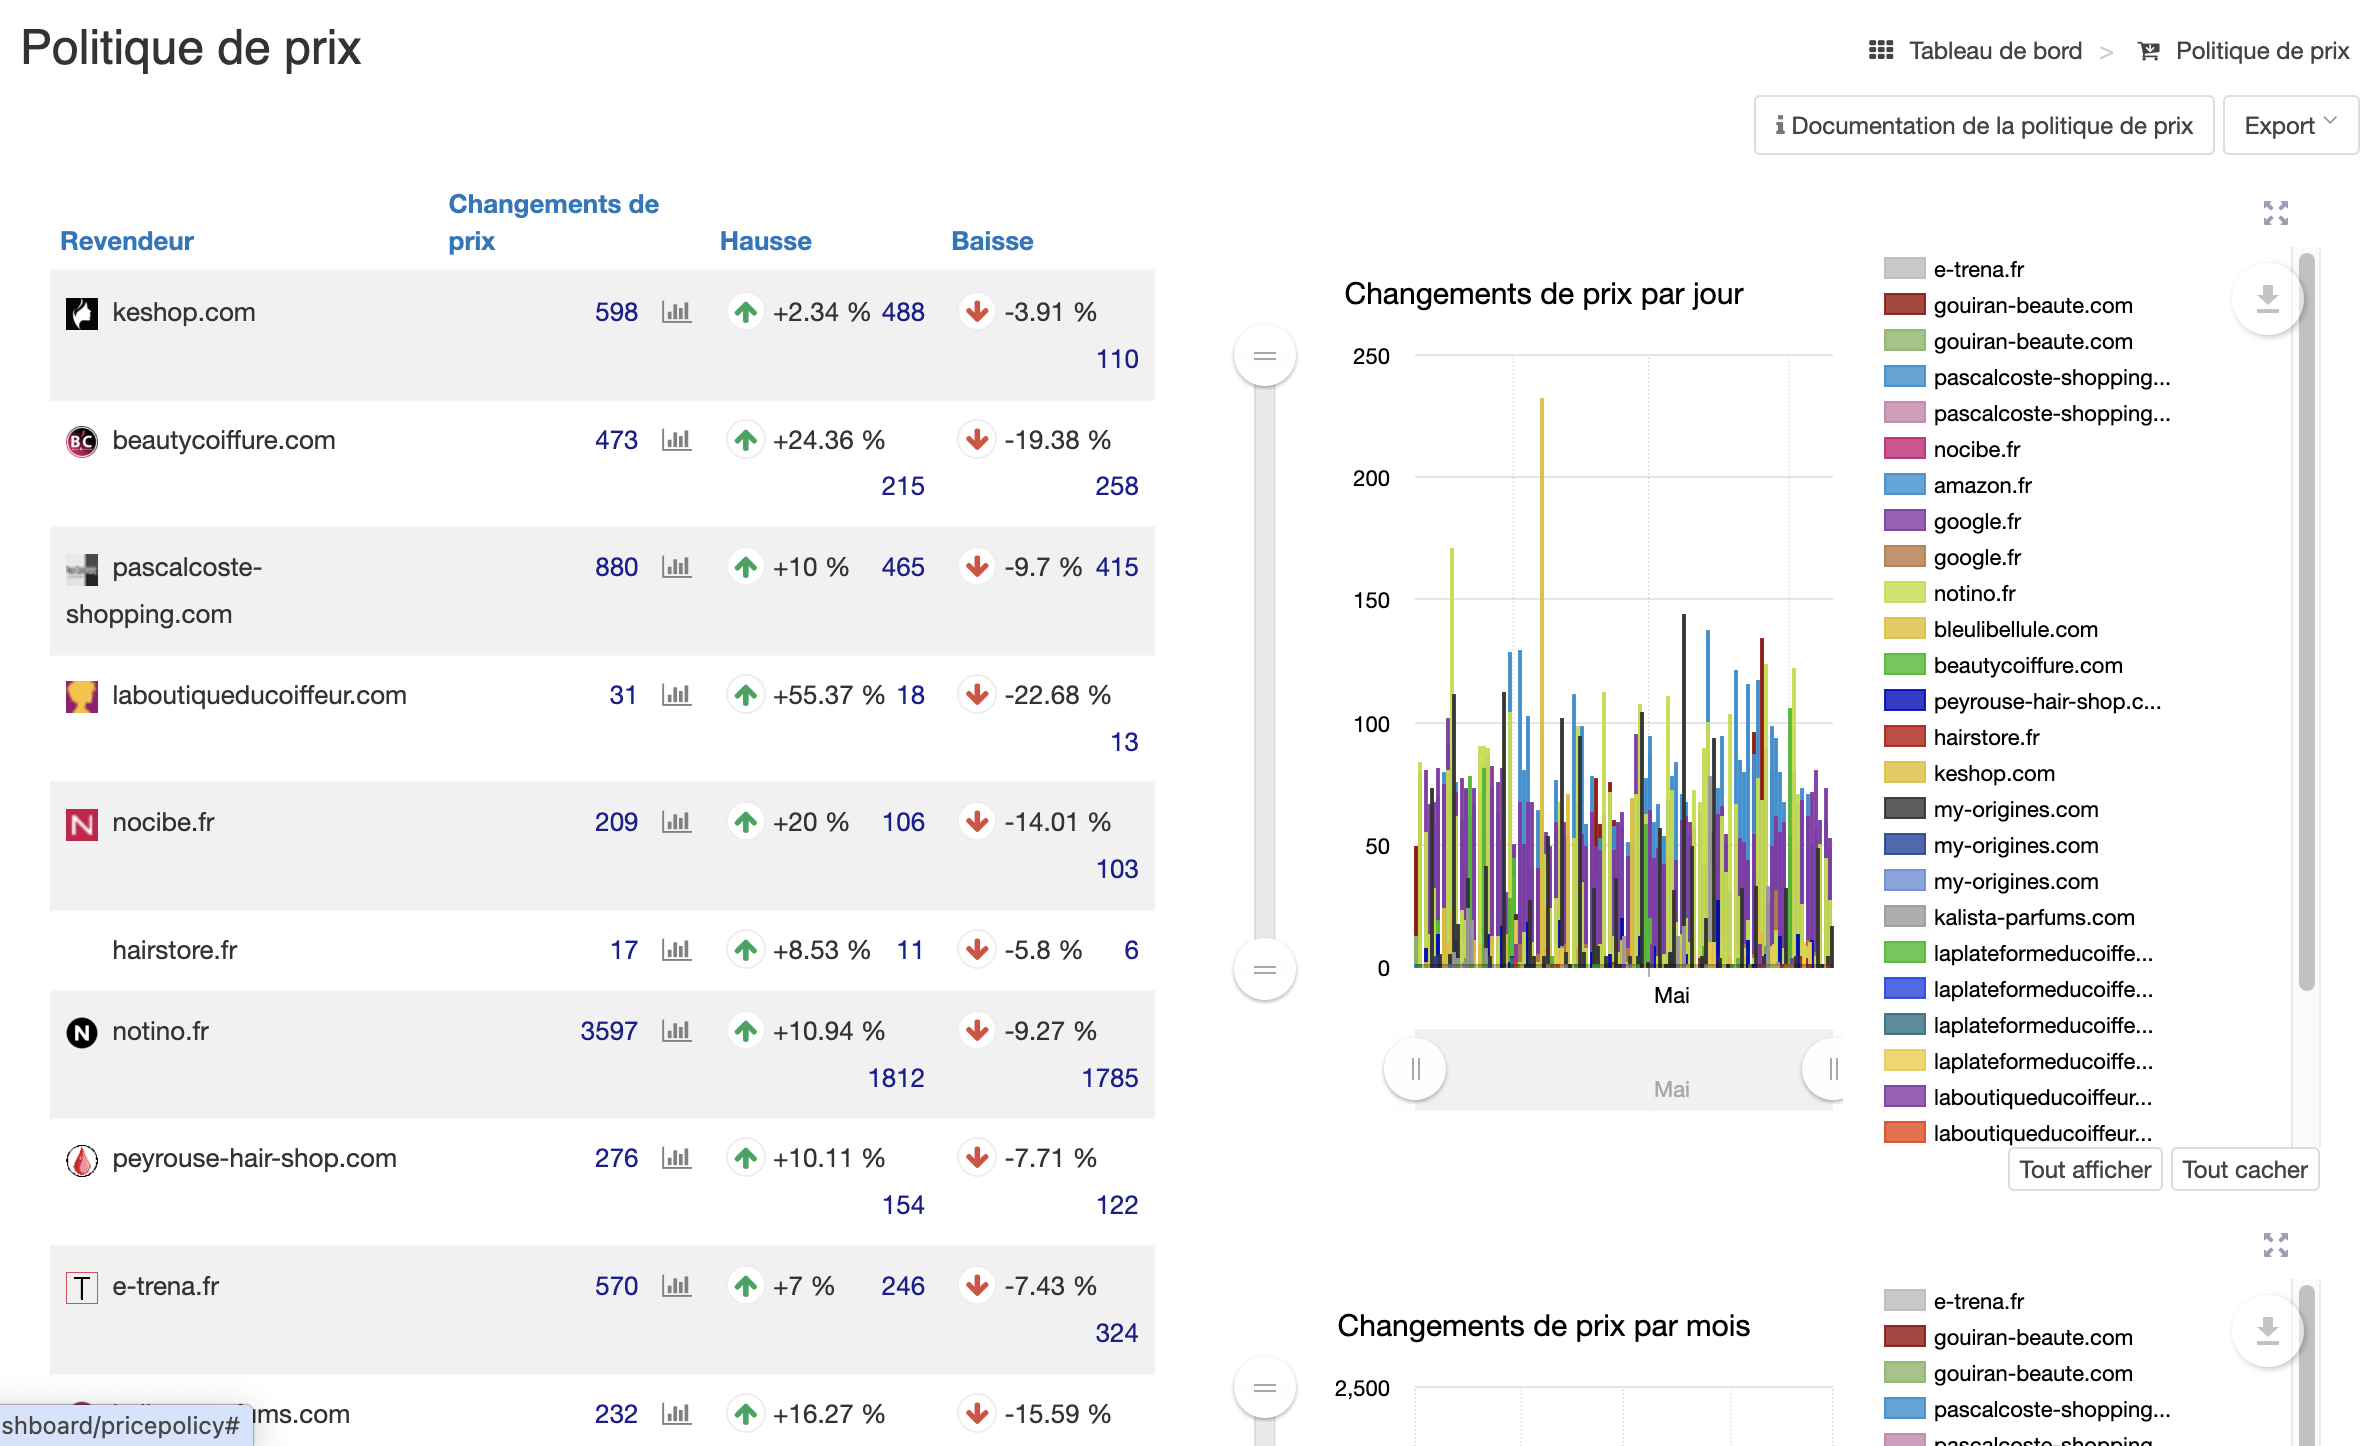Image resolution: width=2374 pixels, height=1446 pixels.
Task: Open the Export dropdown
Action: 2290,125
